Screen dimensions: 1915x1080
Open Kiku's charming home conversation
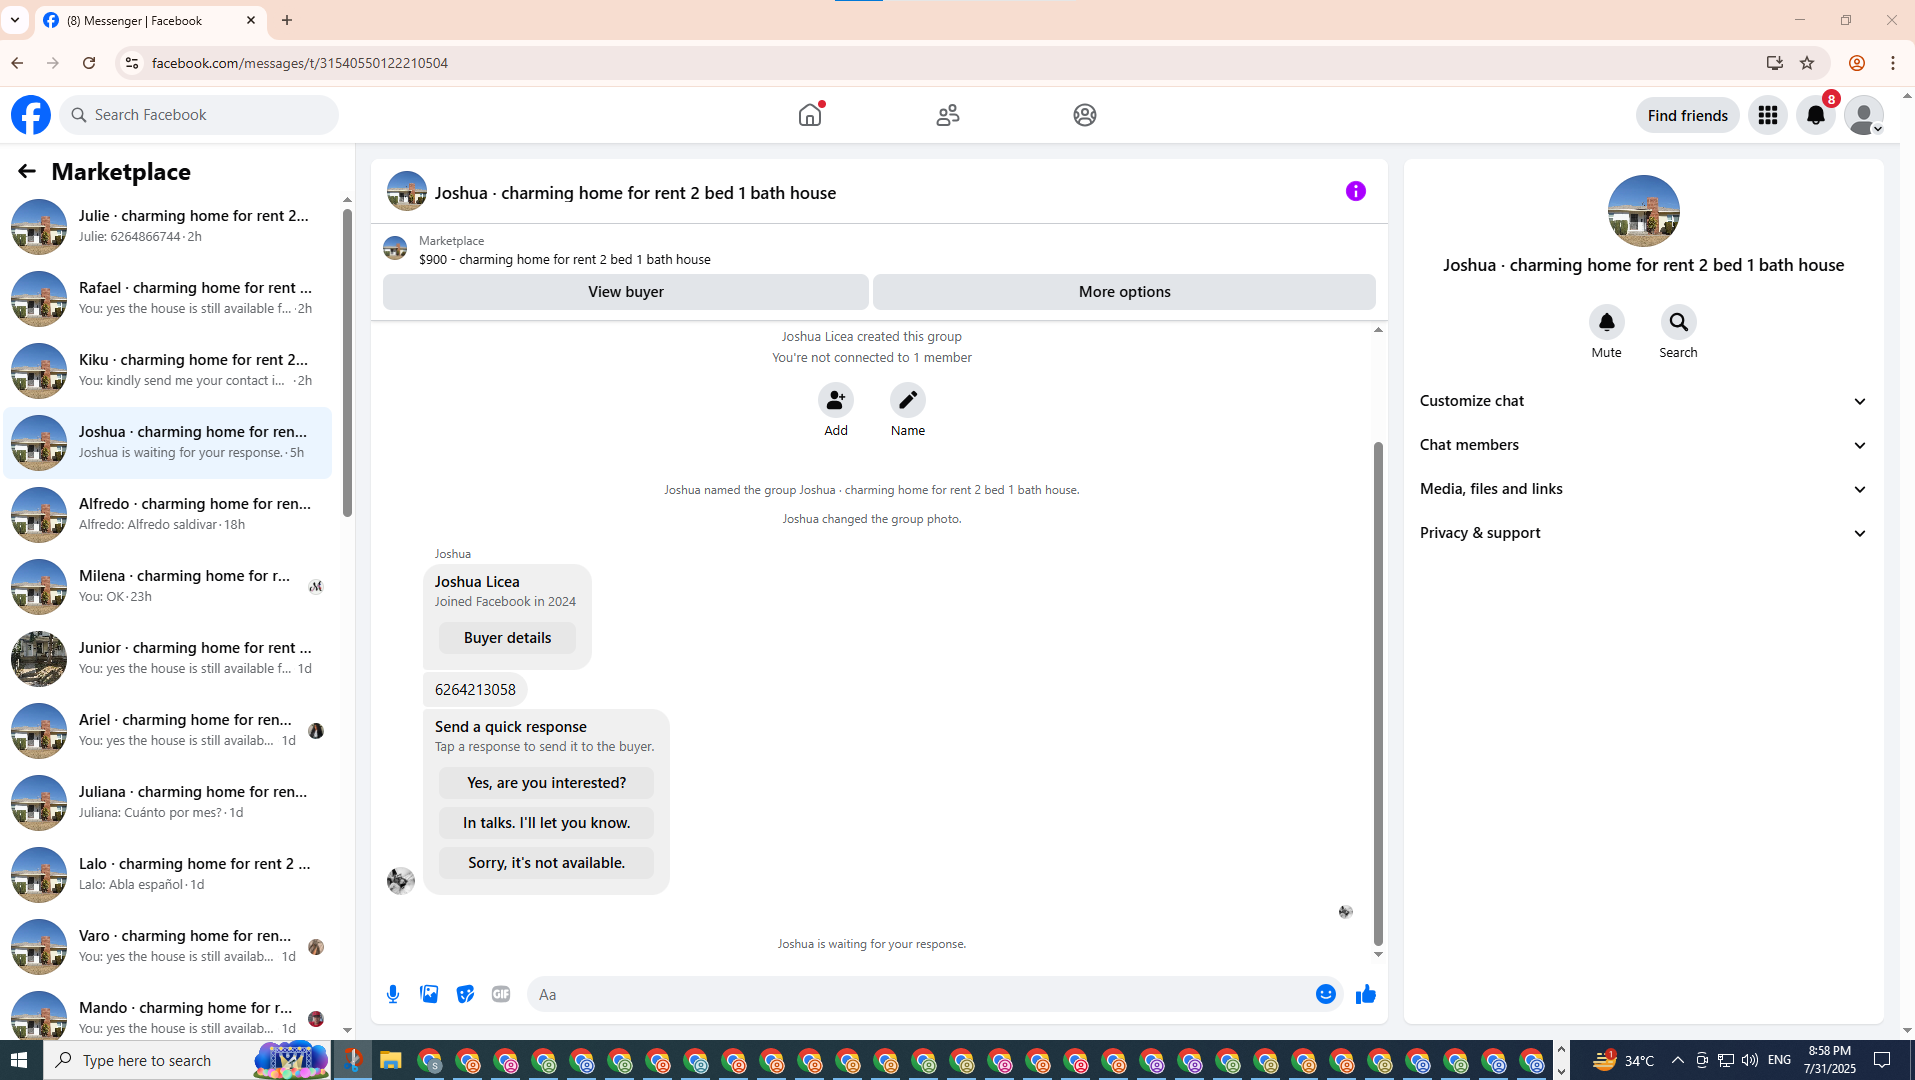[x=167, y=371]
